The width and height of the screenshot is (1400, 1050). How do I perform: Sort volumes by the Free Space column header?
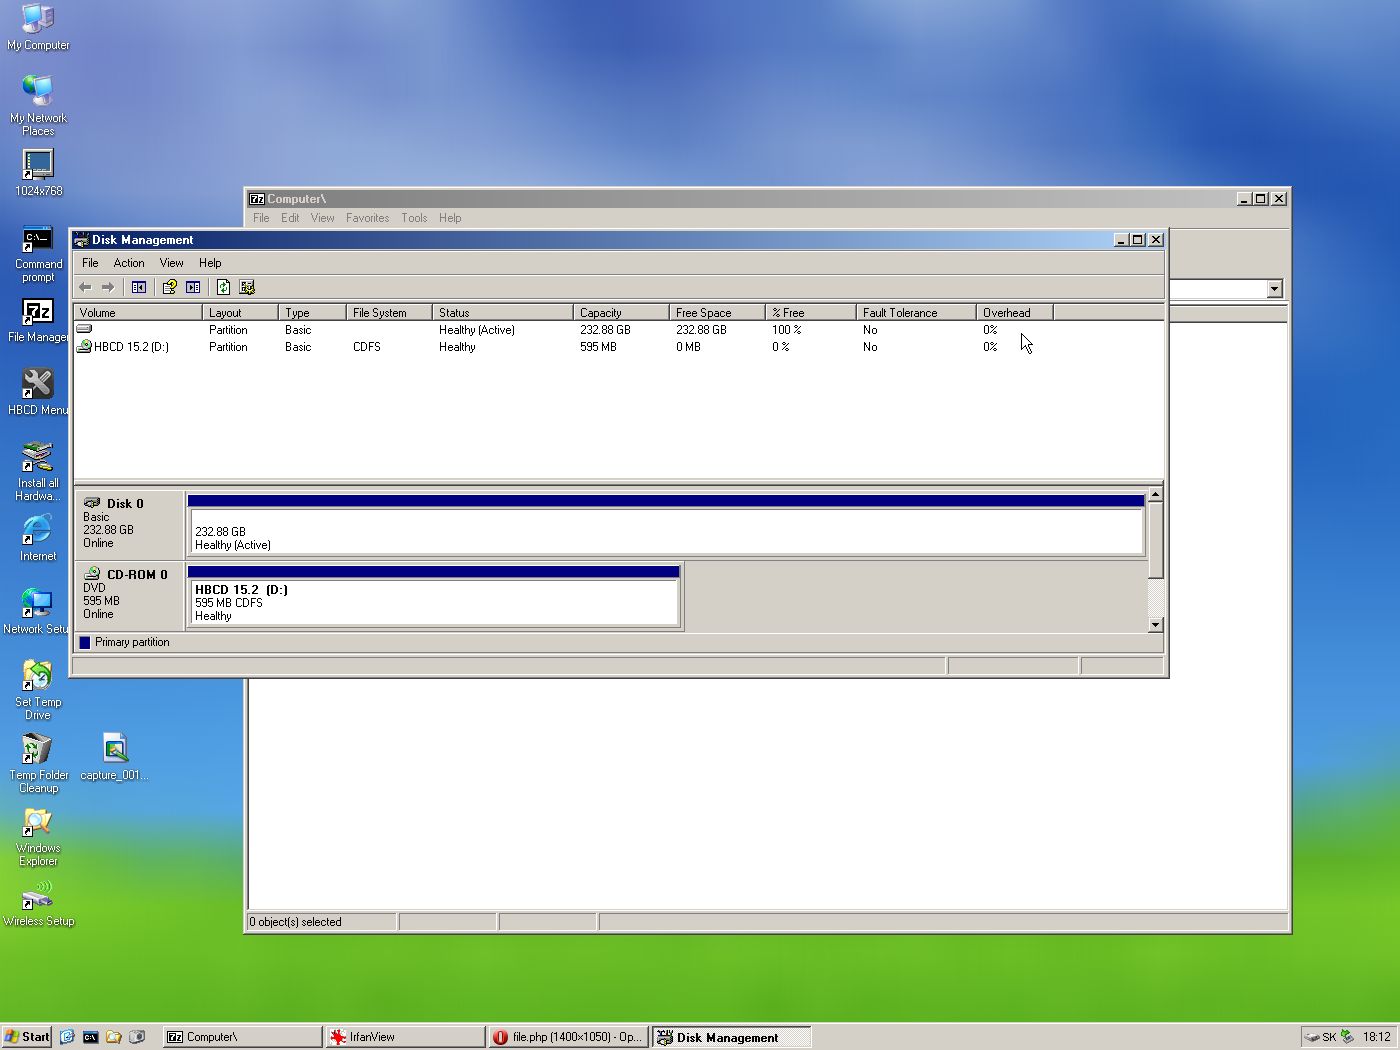[717, 313]
